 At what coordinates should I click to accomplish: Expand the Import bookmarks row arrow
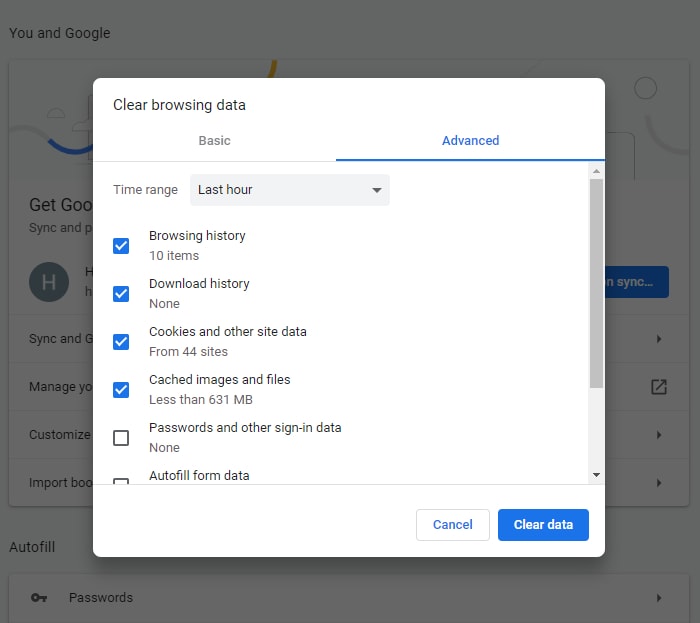[658, 483]
